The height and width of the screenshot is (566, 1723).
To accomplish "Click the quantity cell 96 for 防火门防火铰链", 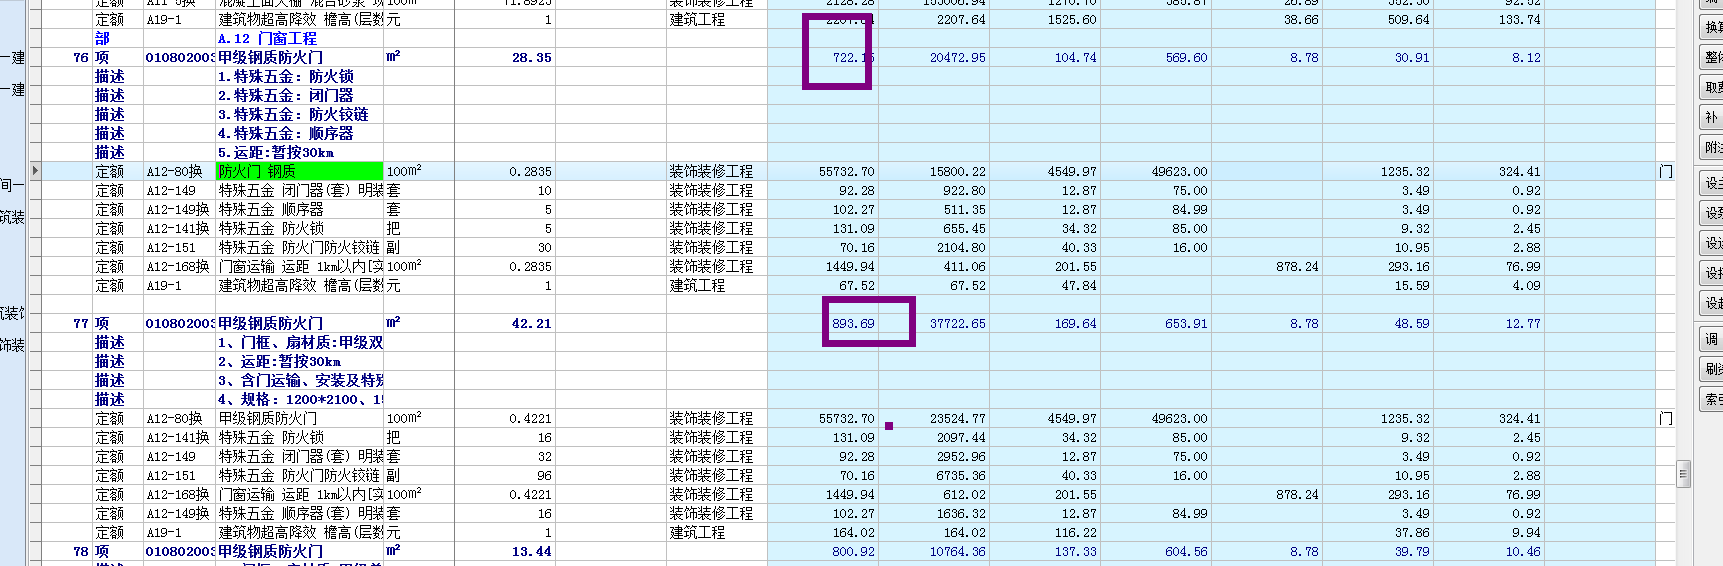I will [544, 475].
